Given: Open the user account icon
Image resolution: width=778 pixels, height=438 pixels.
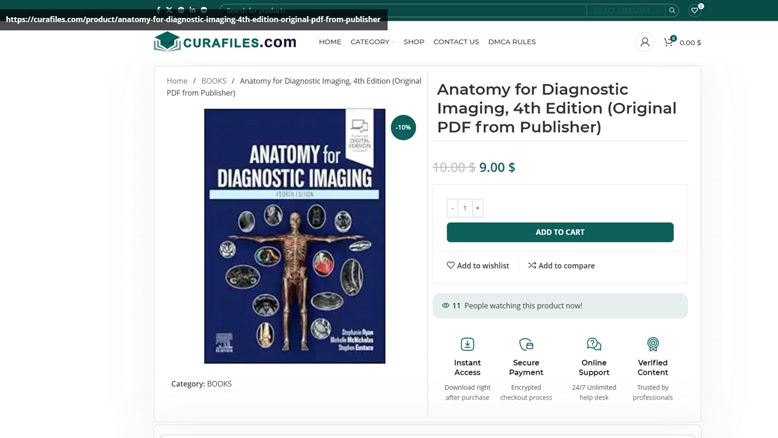Looking at the screenshot, I should pos(645,42).
